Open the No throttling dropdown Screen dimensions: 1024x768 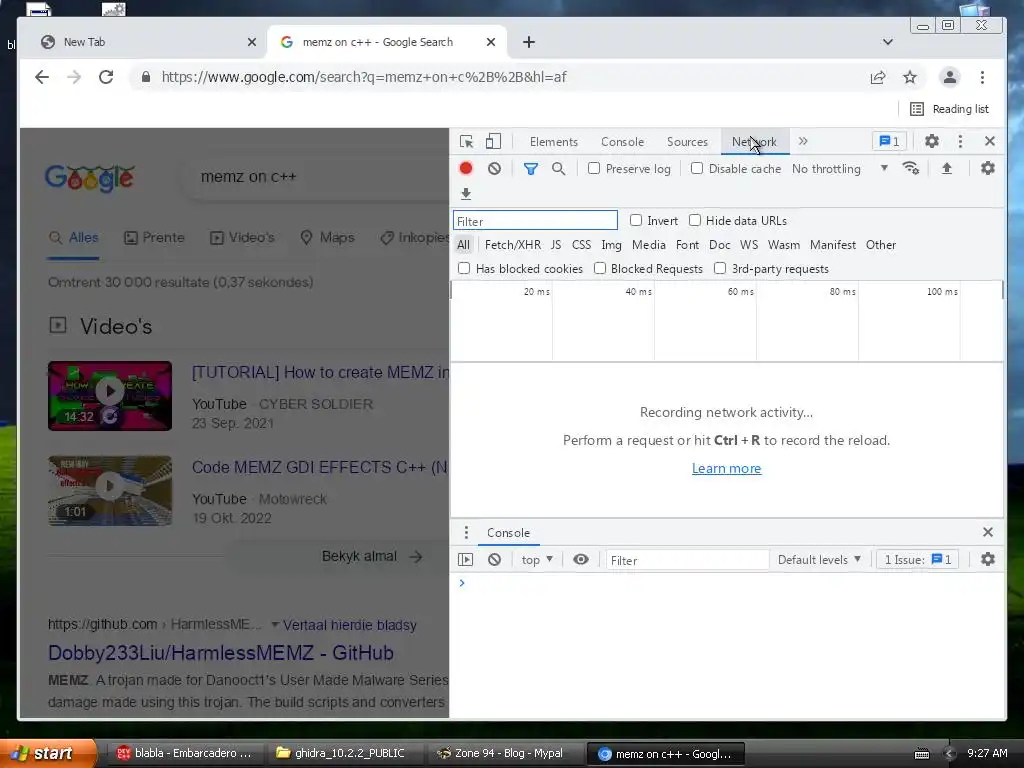tap(840, 168)
